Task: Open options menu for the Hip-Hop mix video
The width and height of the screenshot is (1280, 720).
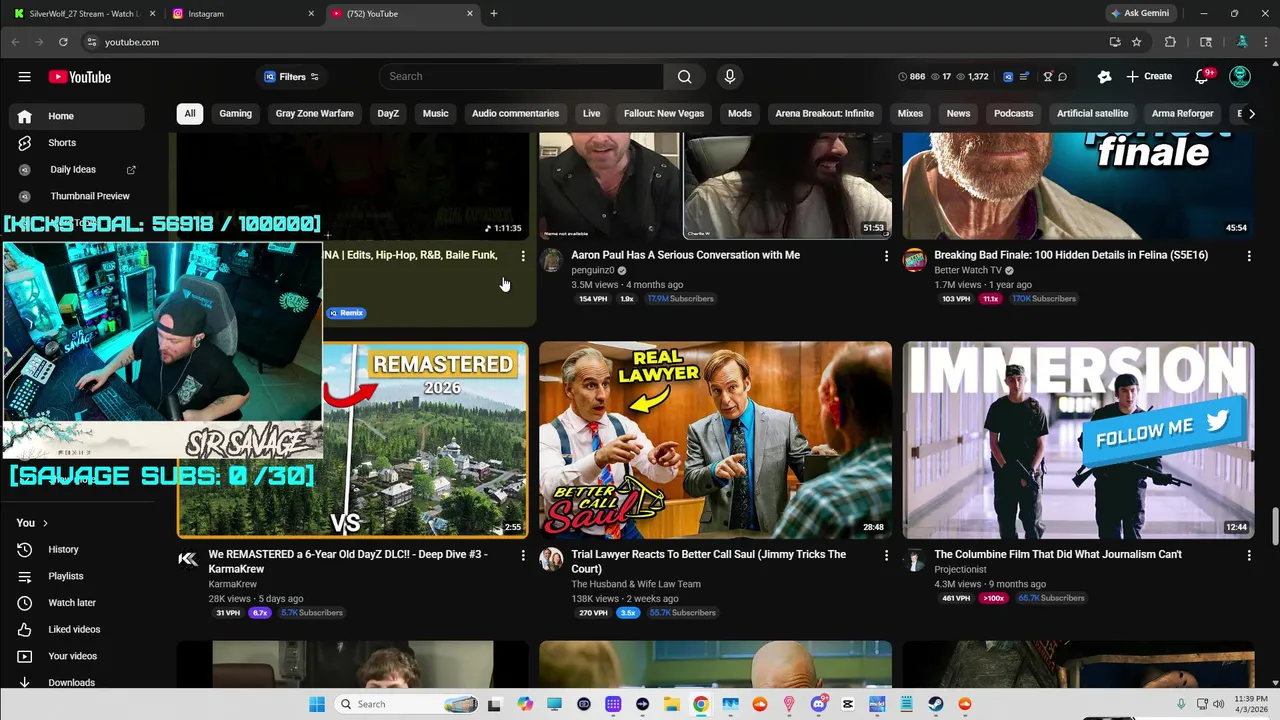Action: (x=522, y=256)
